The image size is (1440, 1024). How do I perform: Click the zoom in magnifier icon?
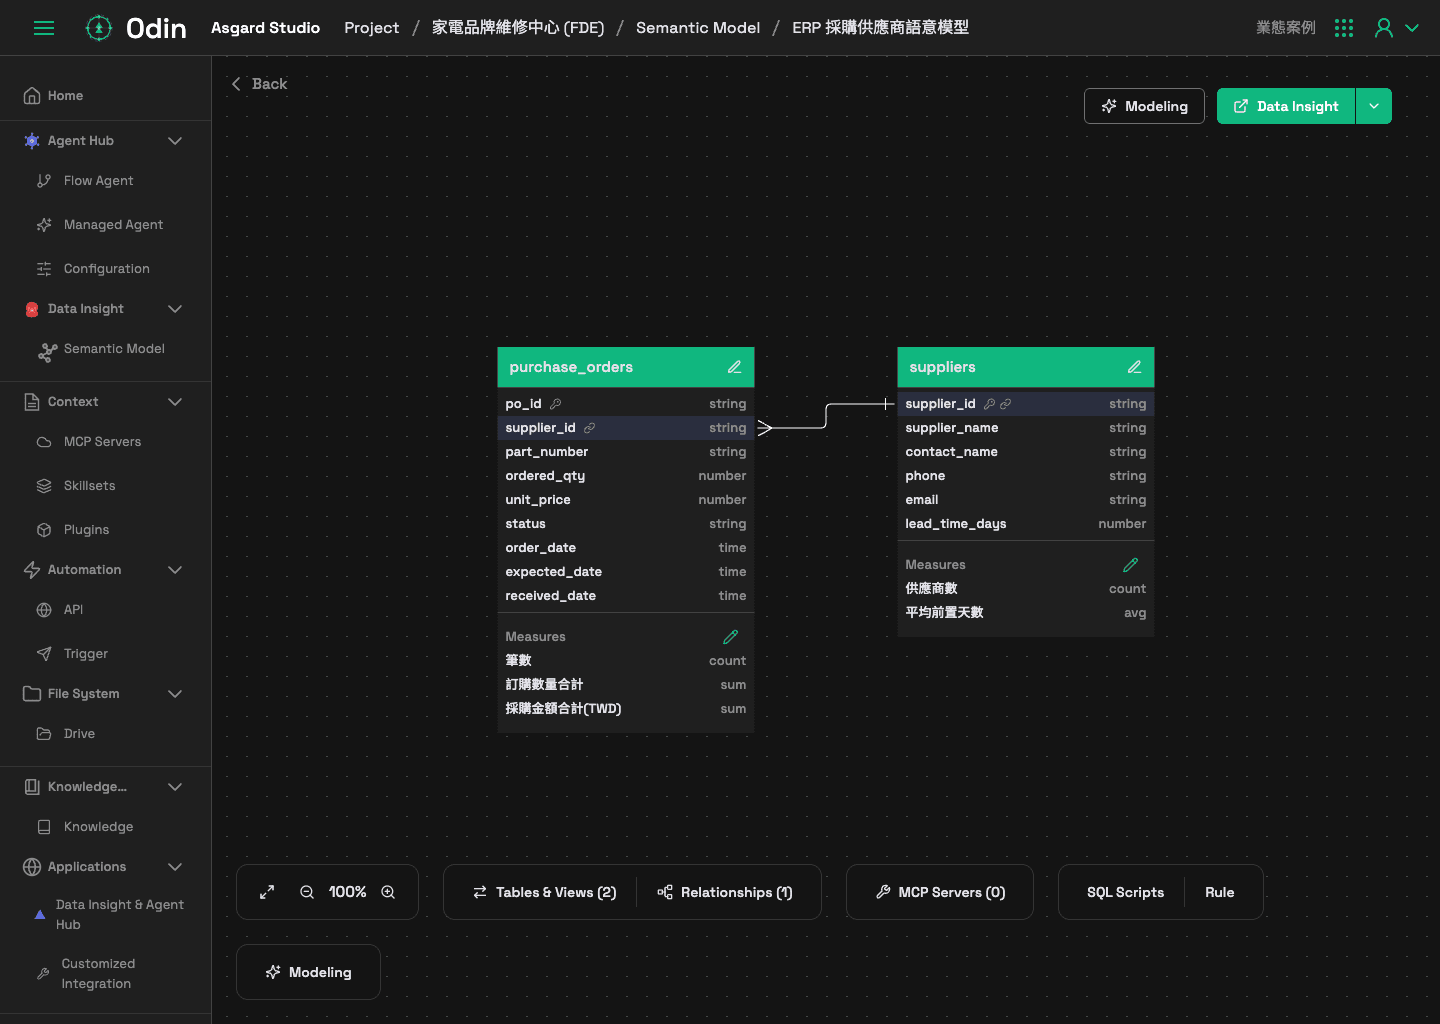(388, 892)
